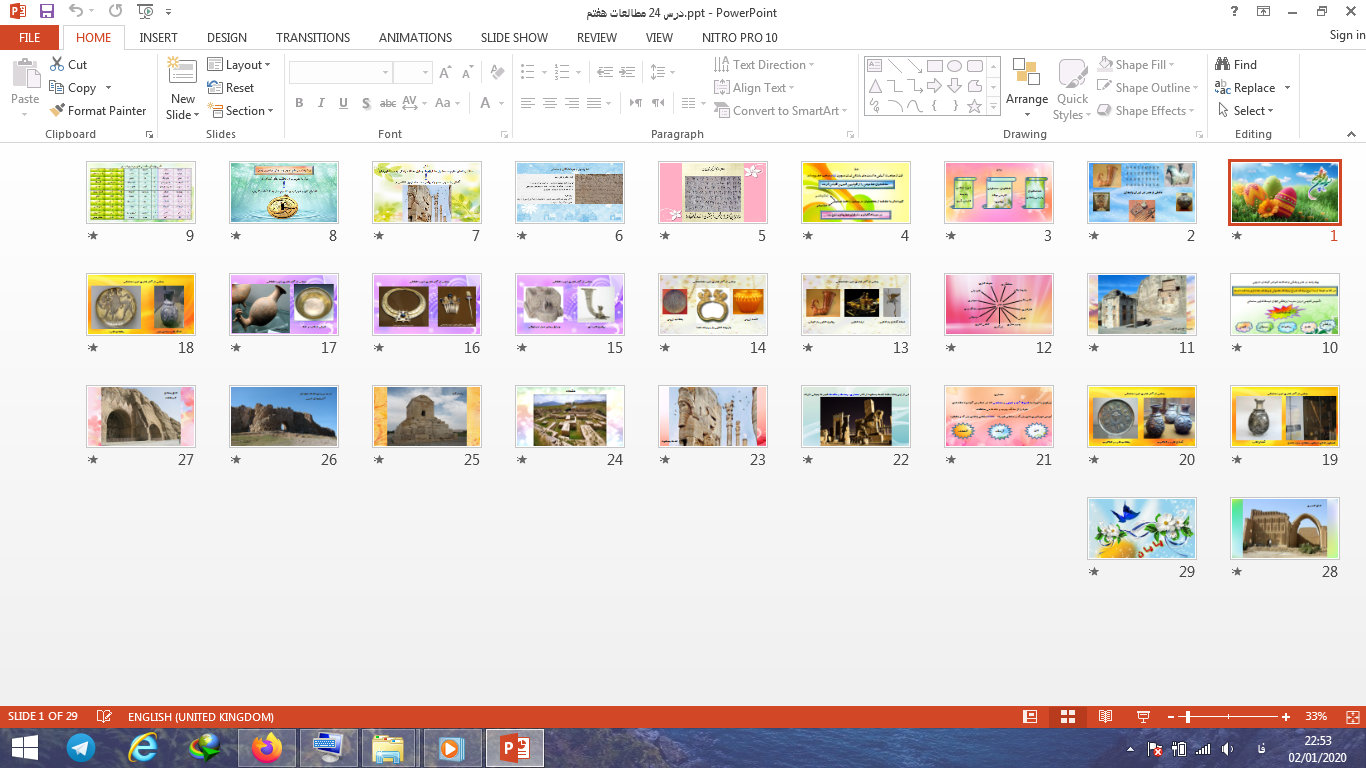Viewport: 1366px width, 768px height.
Task: Toggle Slide Sorter view button
Action: [x=1068, y=717]
